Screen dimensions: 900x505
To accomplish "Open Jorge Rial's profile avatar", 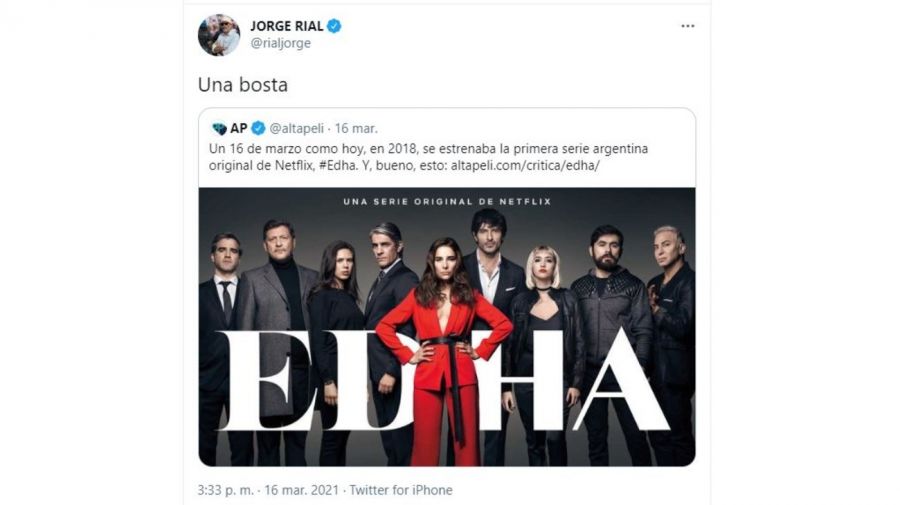I will coord(219,35).
